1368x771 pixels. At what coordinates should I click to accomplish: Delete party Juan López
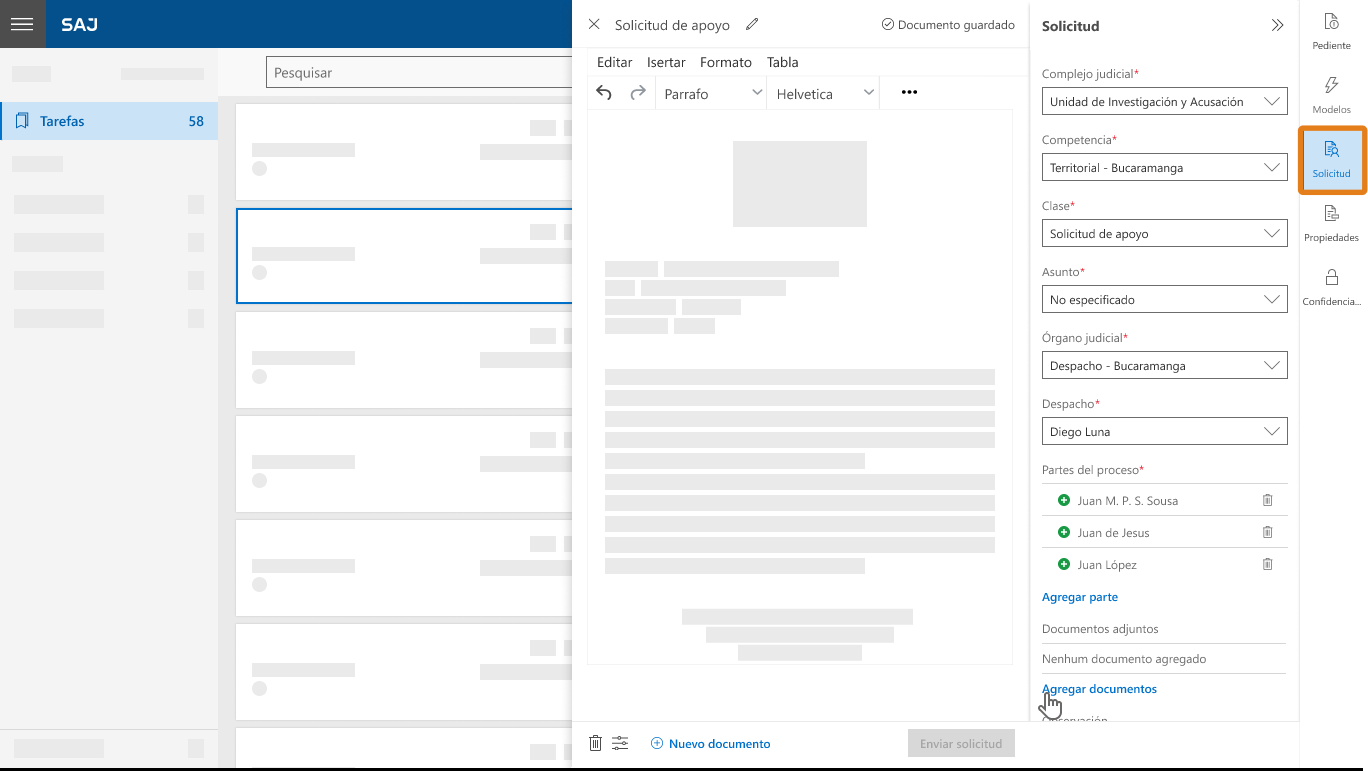[1267, 564]
